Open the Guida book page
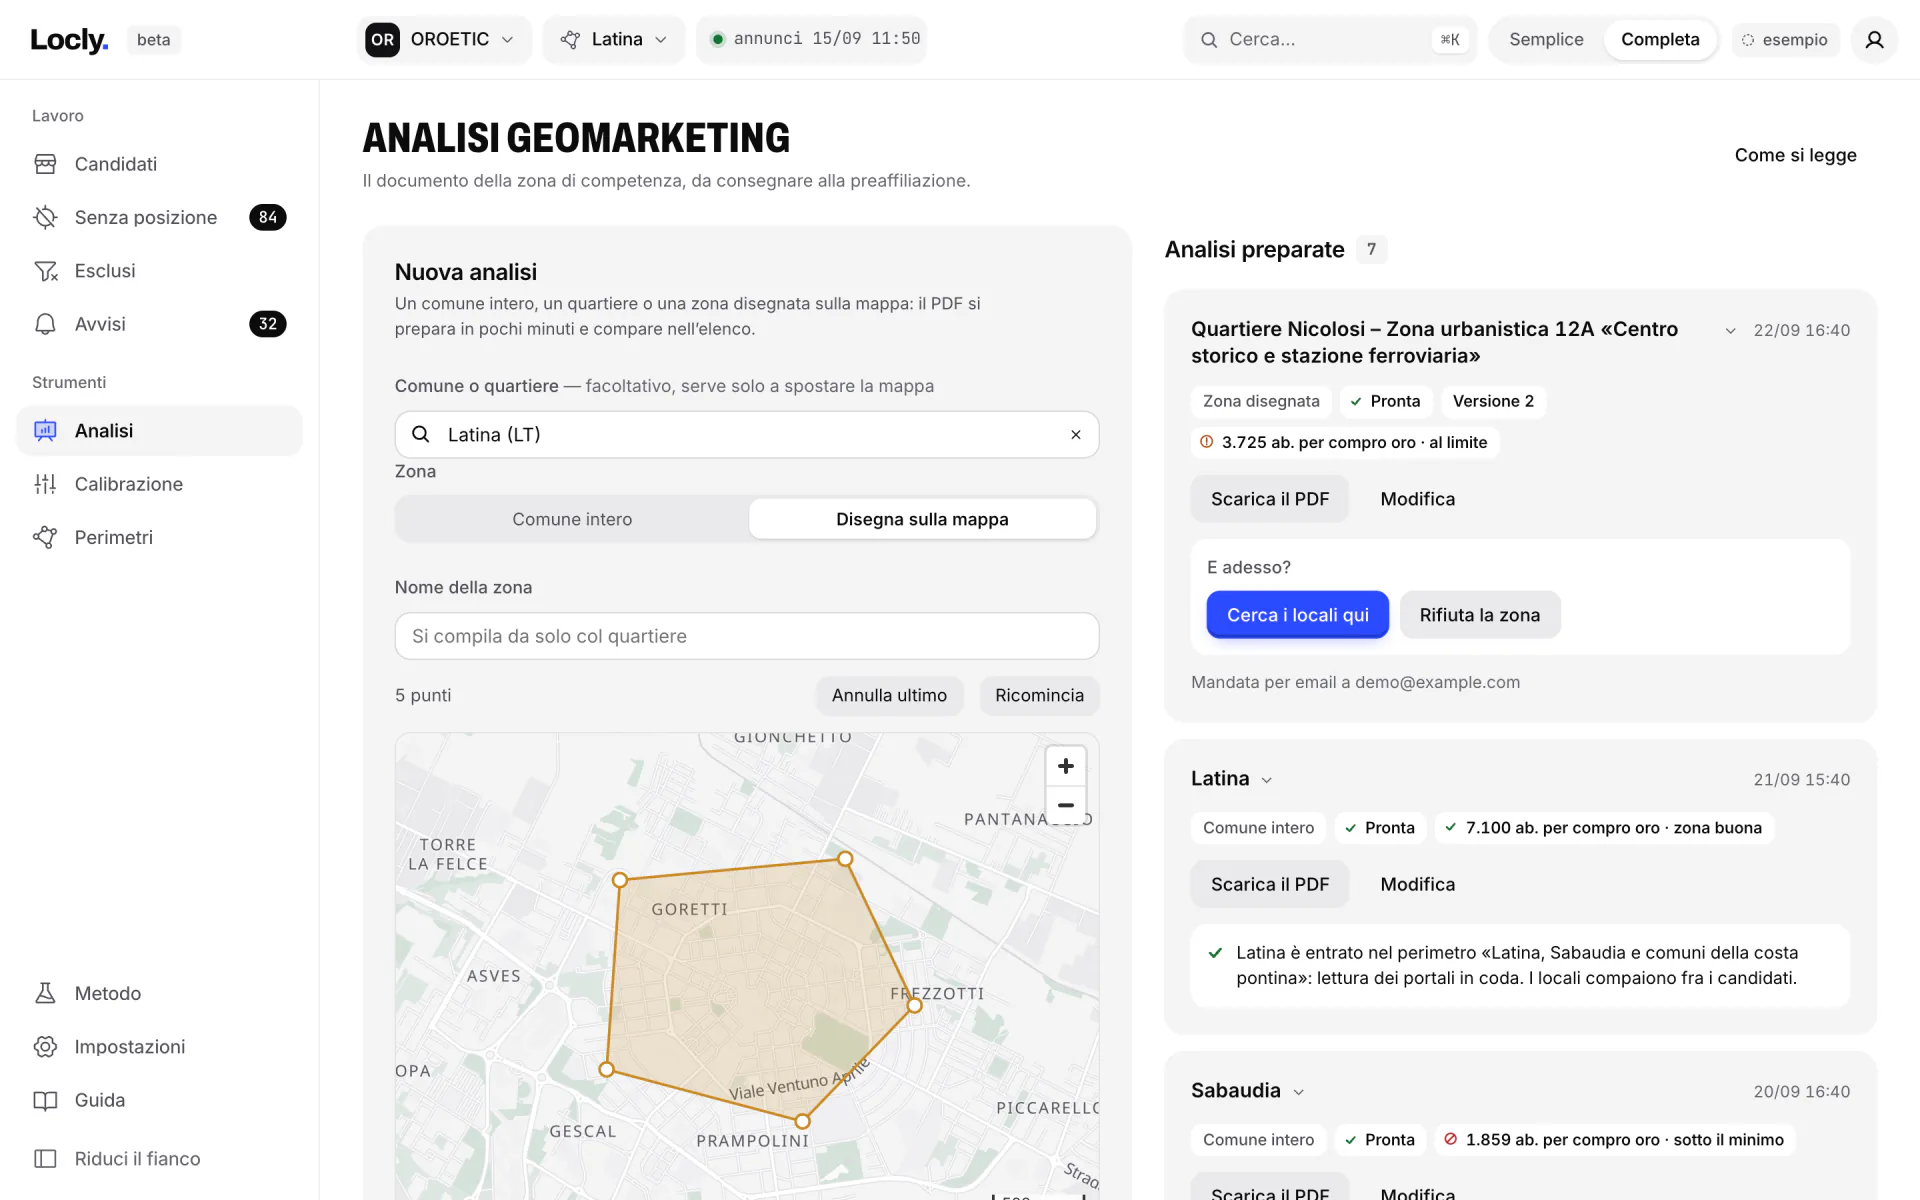The height and width of the screenshot is (1200, 1920). (159, 1100)
